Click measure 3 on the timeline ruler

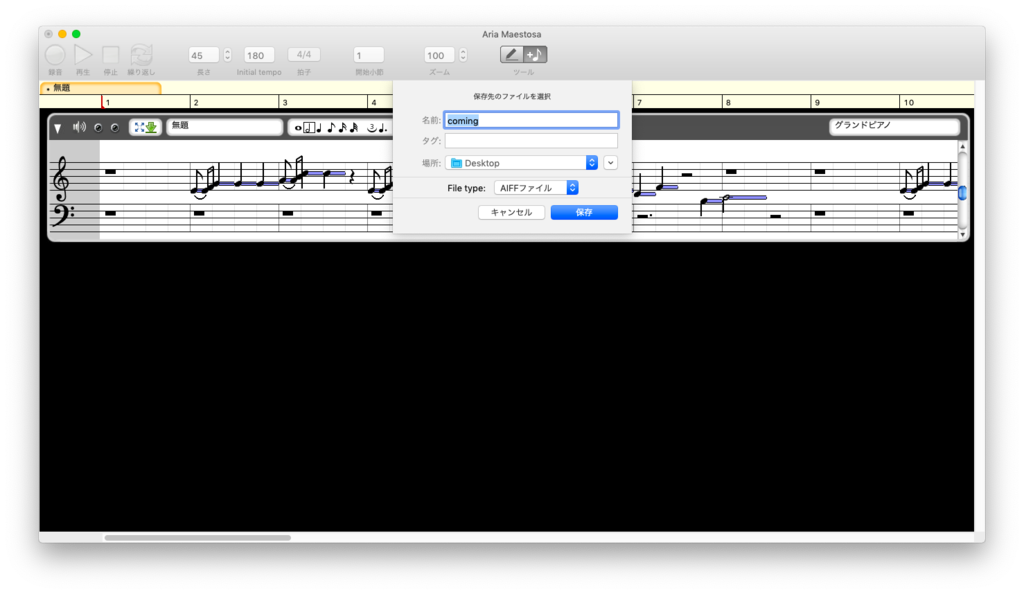(285, 102)
